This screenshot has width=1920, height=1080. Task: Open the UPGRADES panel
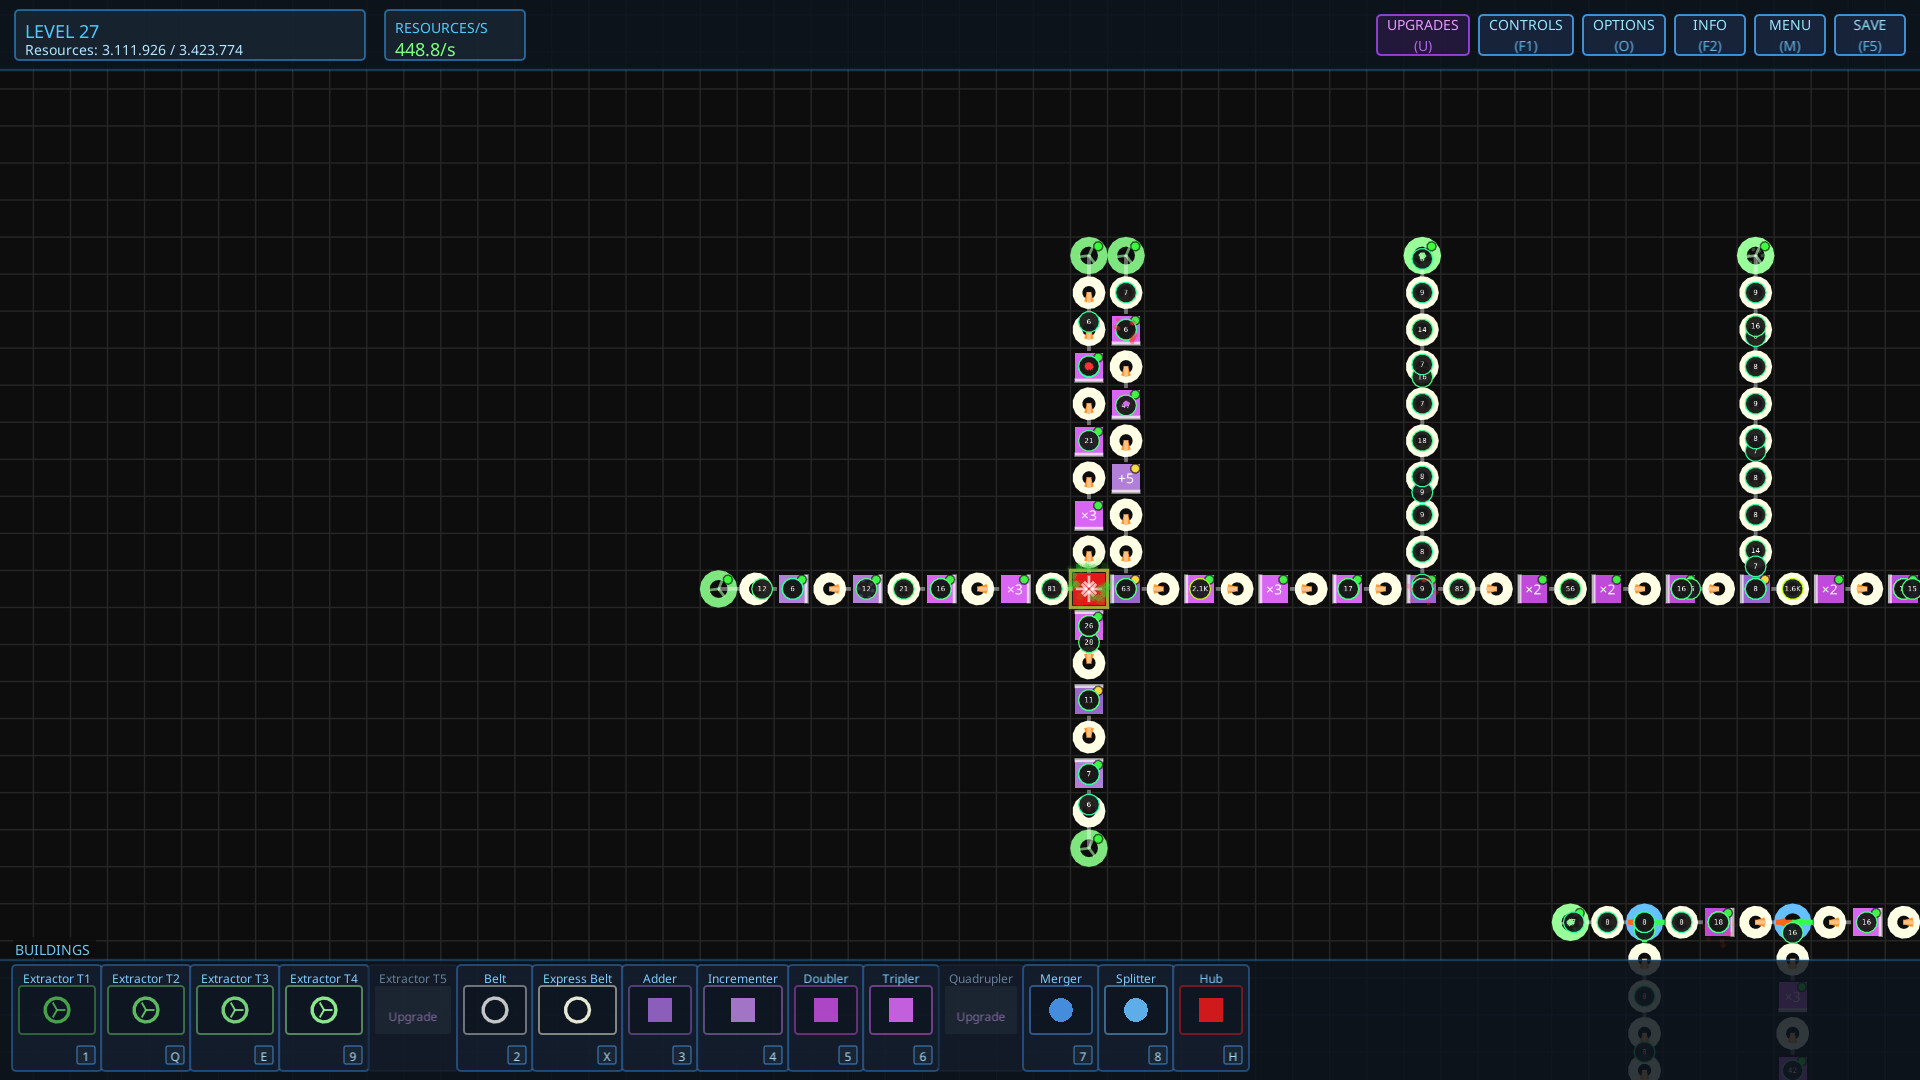pyautogui.click(x=1421, y=34)
